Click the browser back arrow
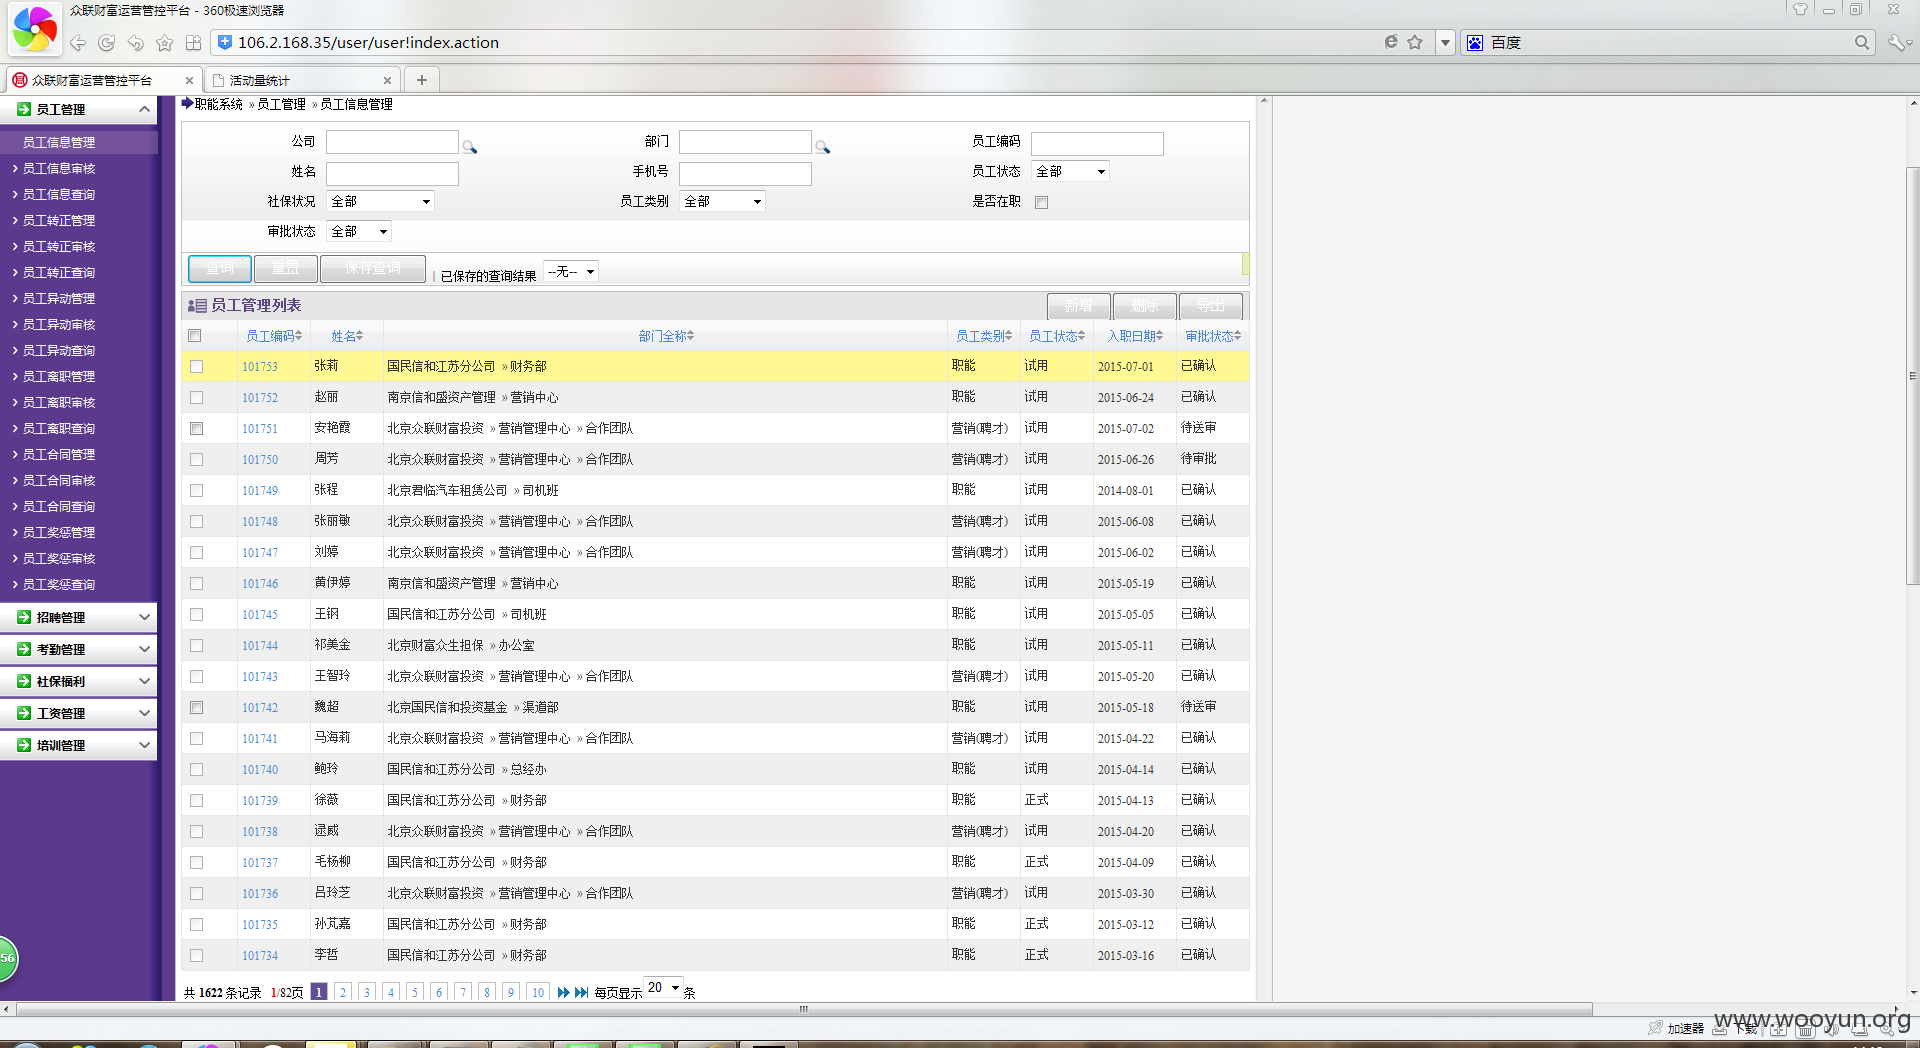 78,43
